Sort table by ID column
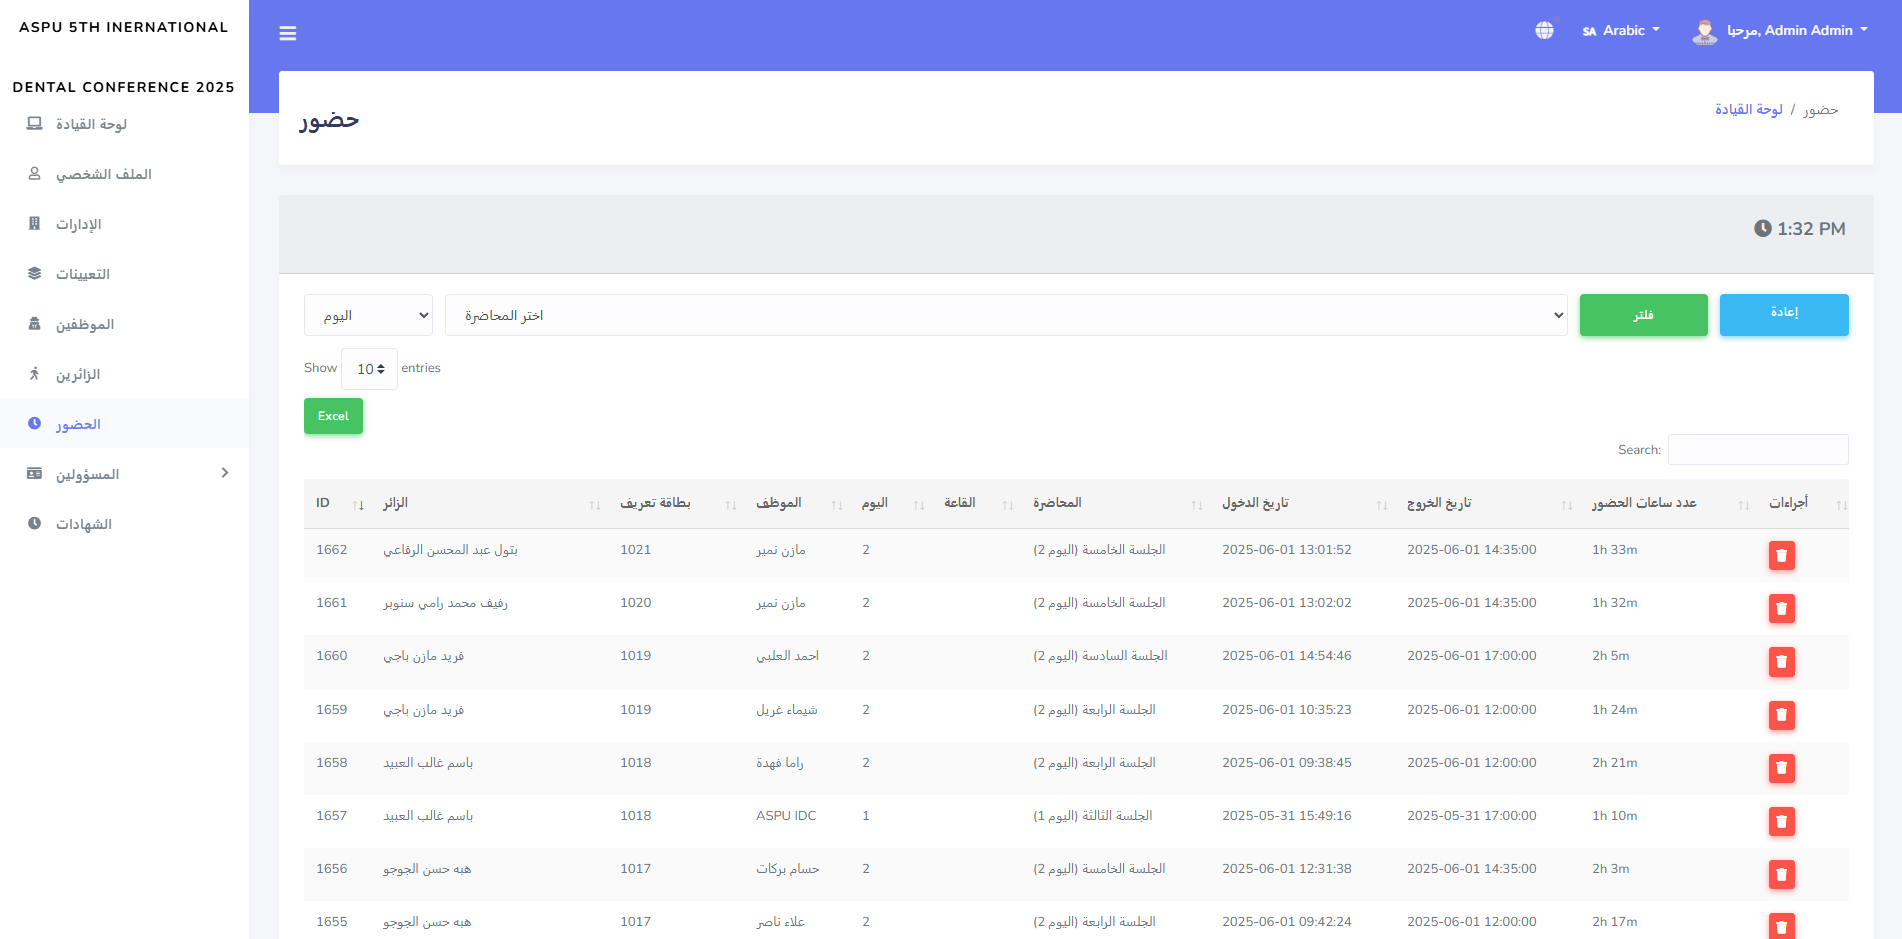The height and width of the screenshot is (939, 1902). pyautogui.click(x=339, y=504)
